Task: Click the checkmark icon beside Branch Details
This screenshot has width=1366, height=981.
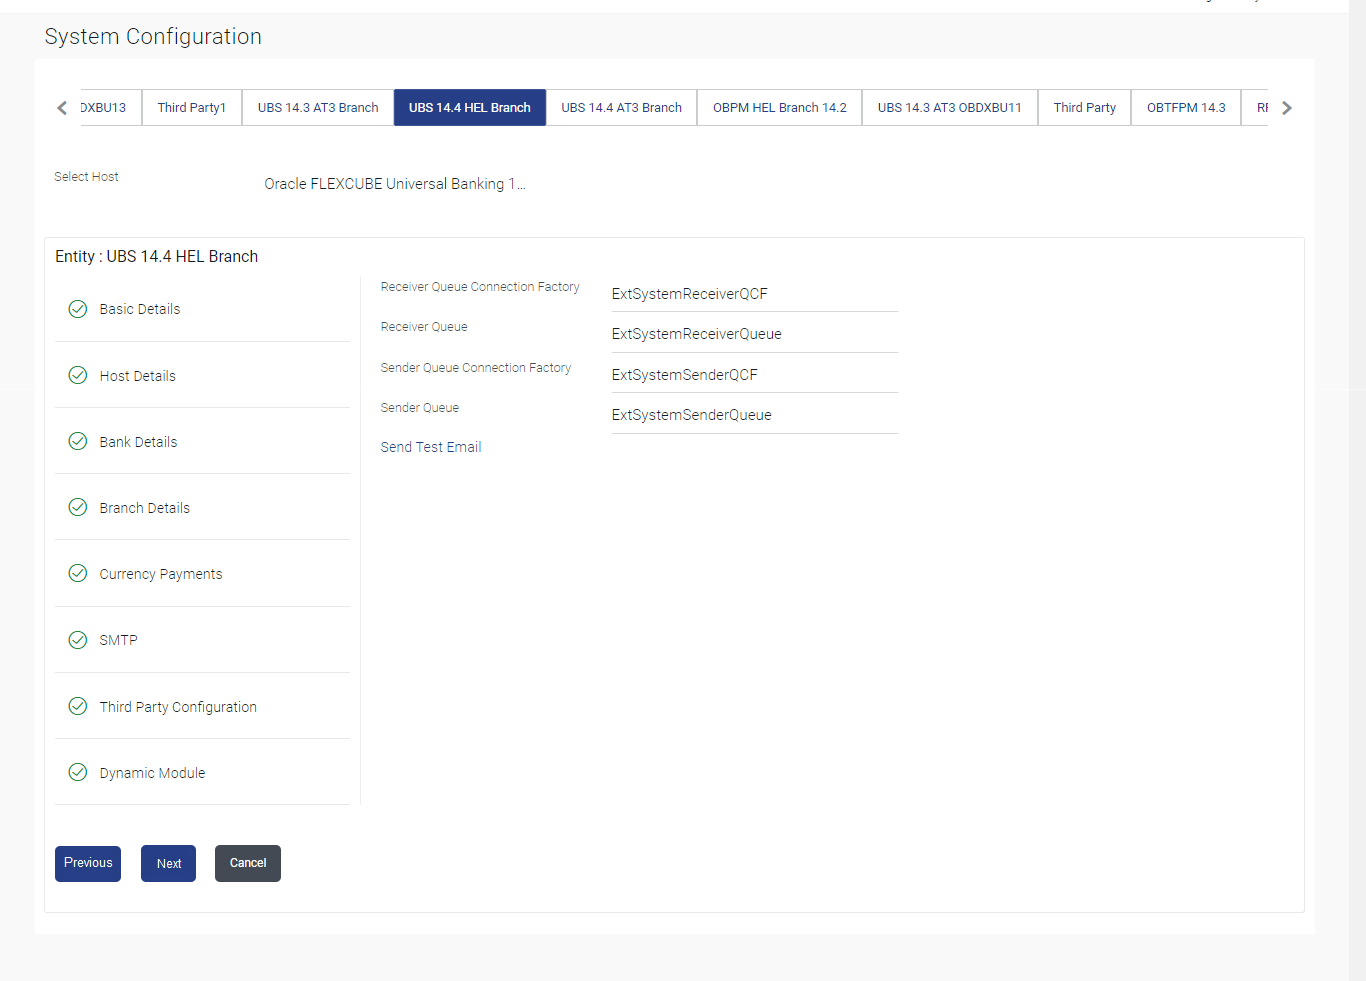Action: tap(78, 507)
